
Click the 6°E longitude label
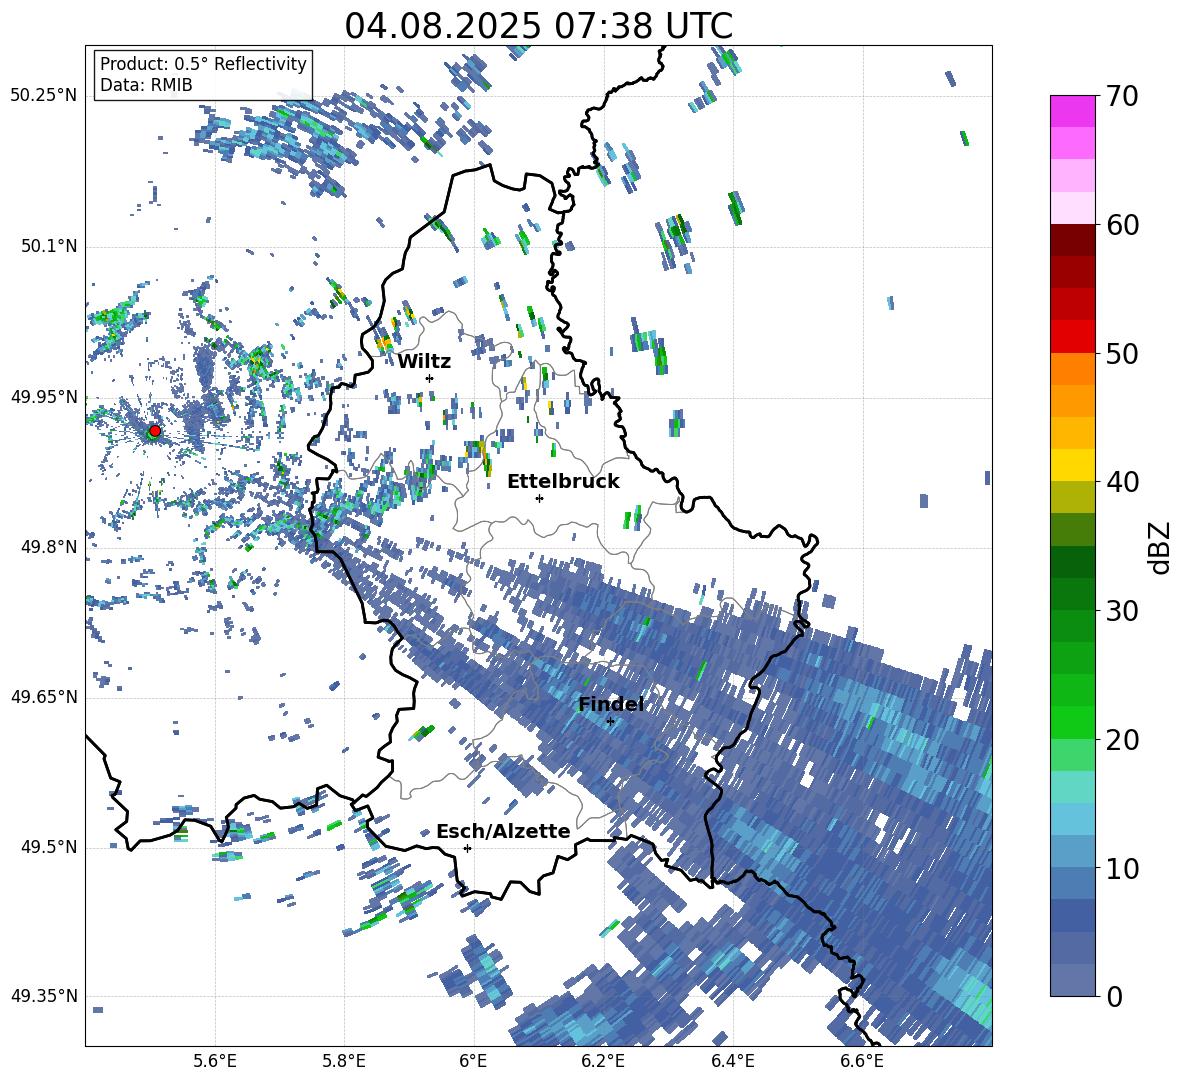click(473, 1061)
